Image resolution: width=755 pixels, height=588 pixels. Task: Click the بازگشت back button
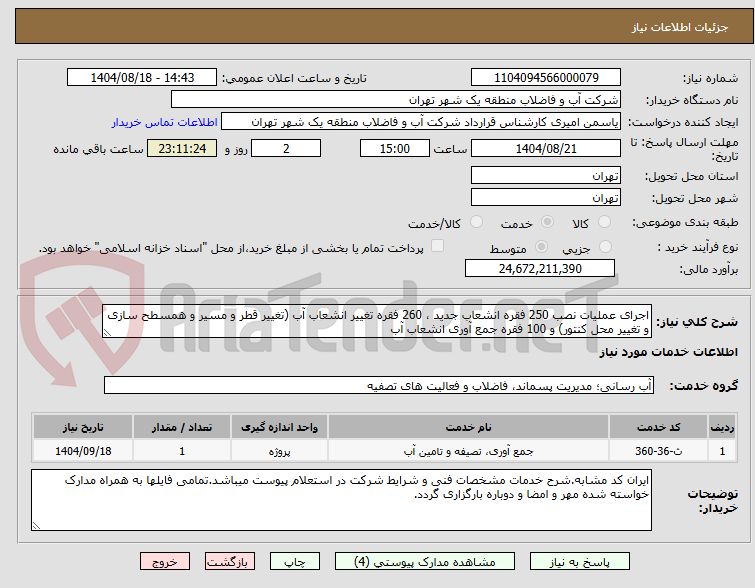pos(230,562)
